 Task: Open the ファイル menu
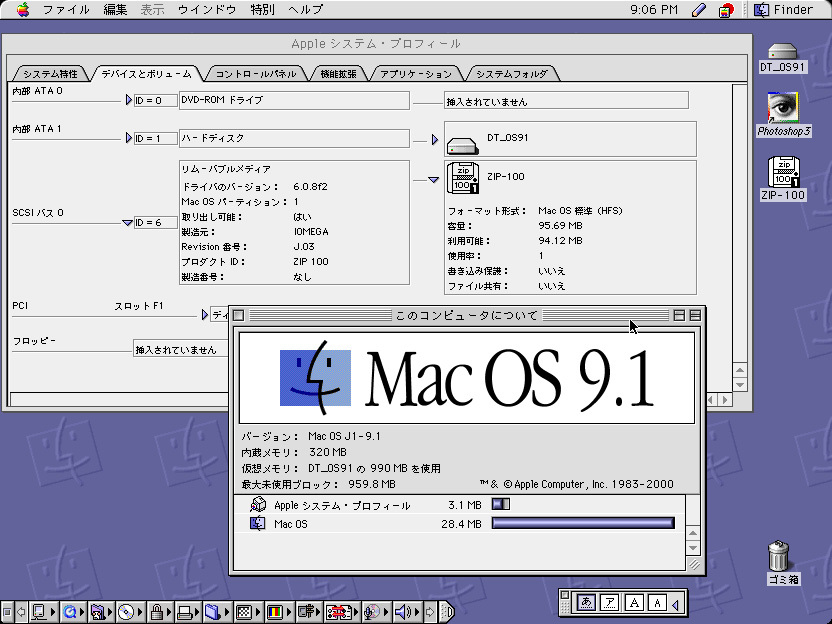66,10
